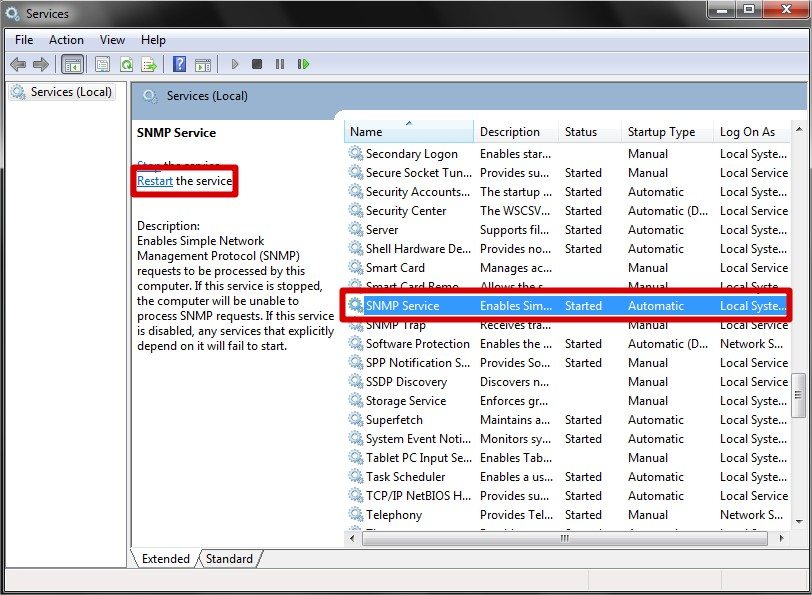Image resolution: width=812 pixels, height=595 pixels.
Task: Switch to the Standard tab
Action: coord(229,559)
